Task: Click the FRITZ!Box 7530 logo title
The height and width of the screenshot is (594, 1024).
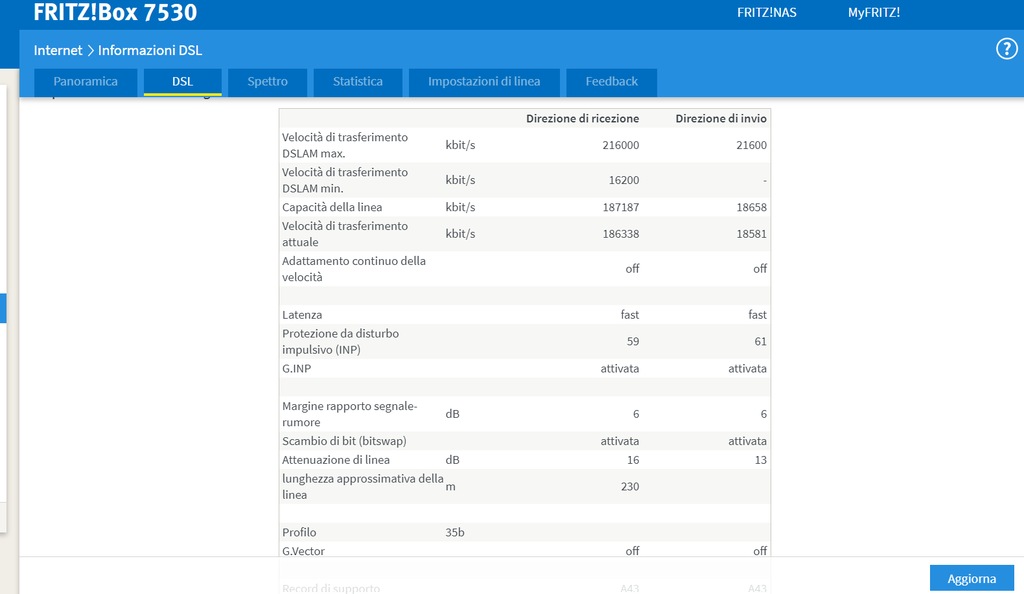Action: point(115,12)
